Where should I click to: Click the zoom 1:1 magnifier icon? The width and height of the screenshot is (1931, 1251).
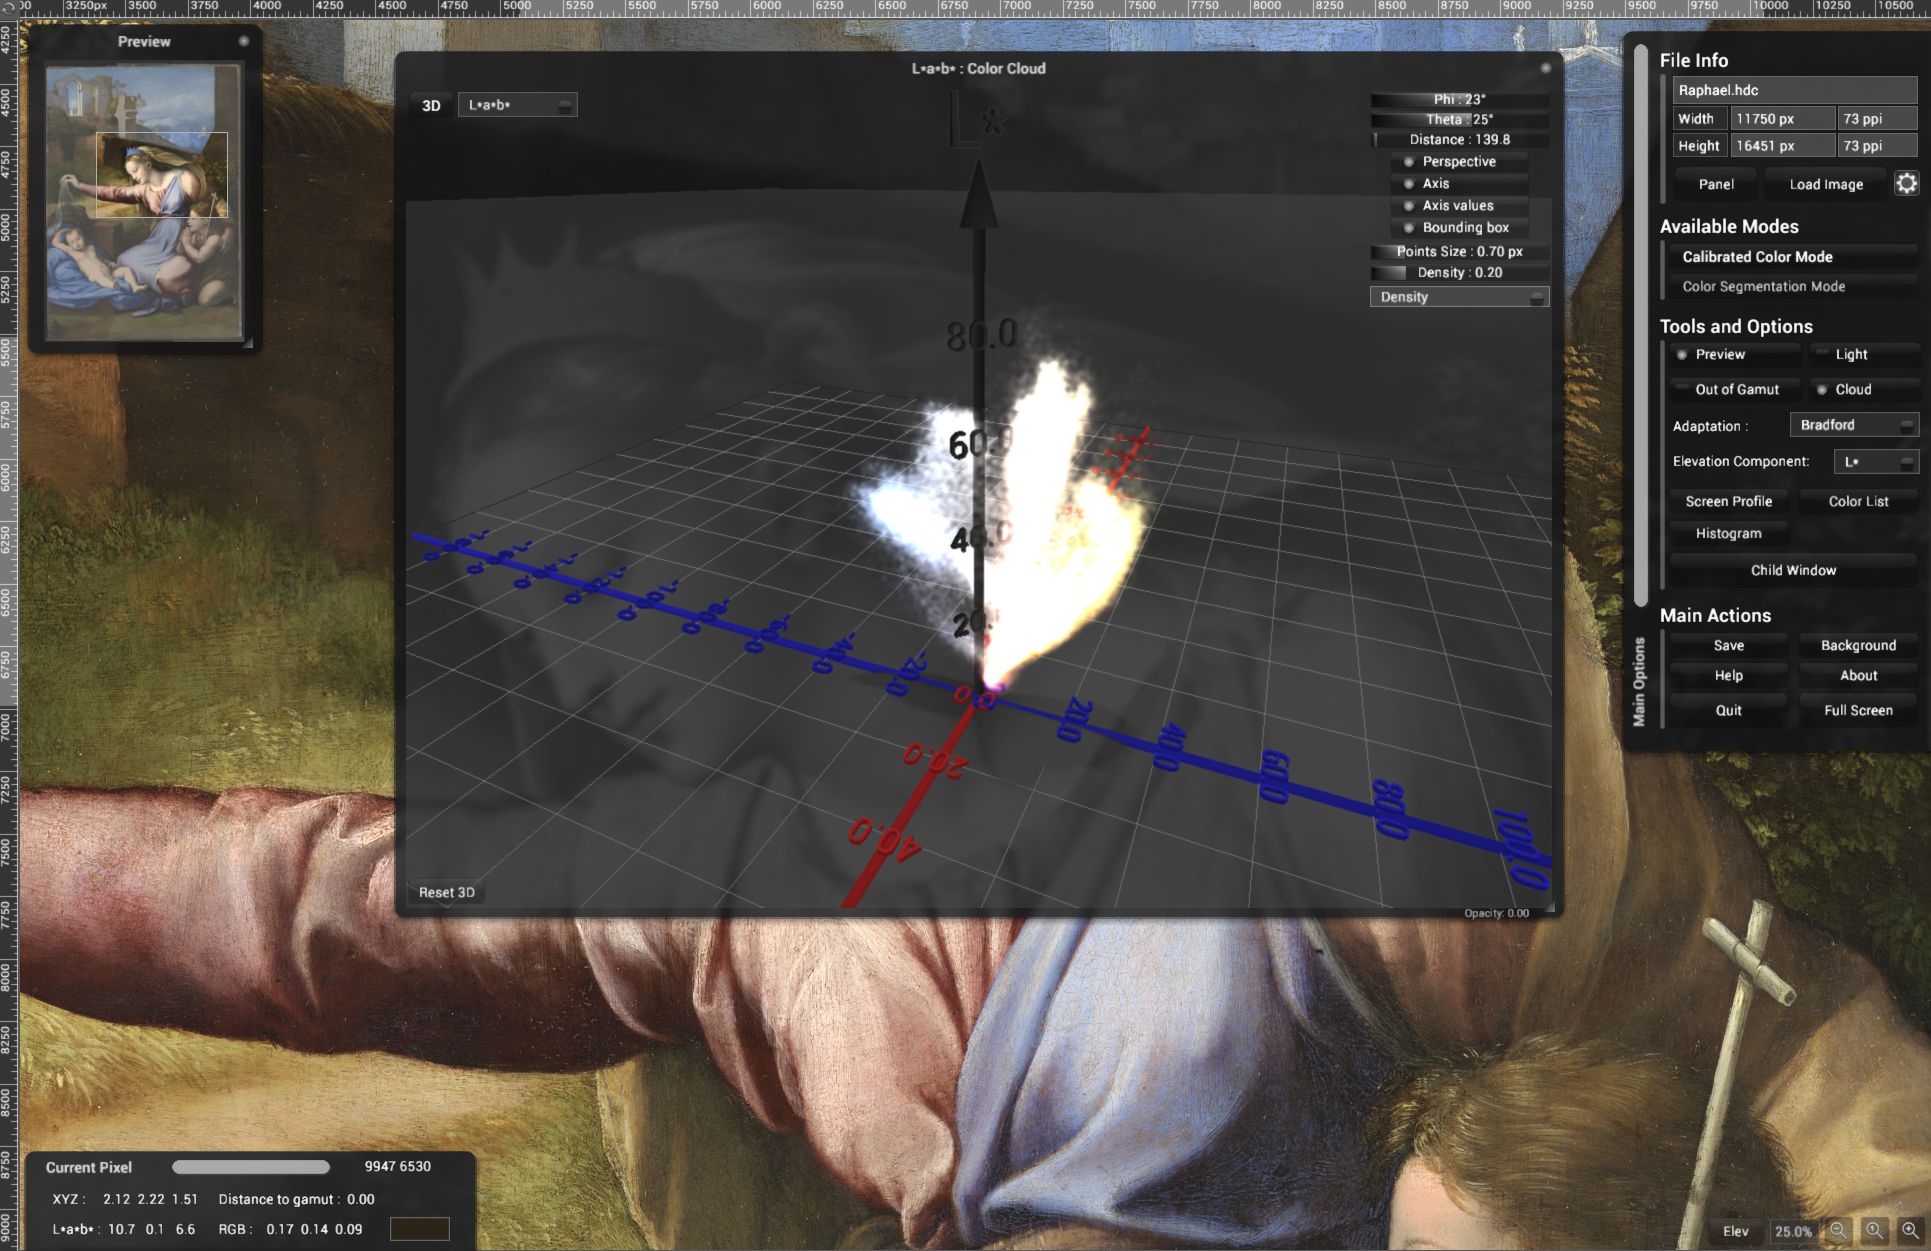pos(1874,1231)
